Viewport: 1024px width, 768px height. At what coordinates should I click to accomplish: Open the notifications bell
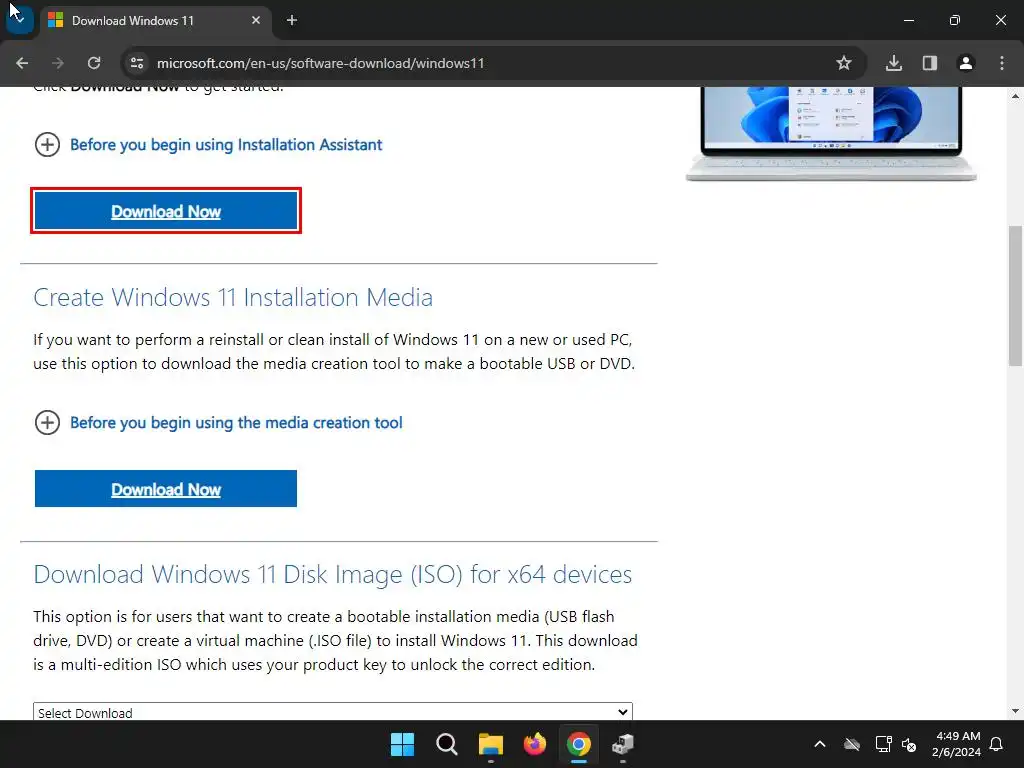[x=997, y=744]
